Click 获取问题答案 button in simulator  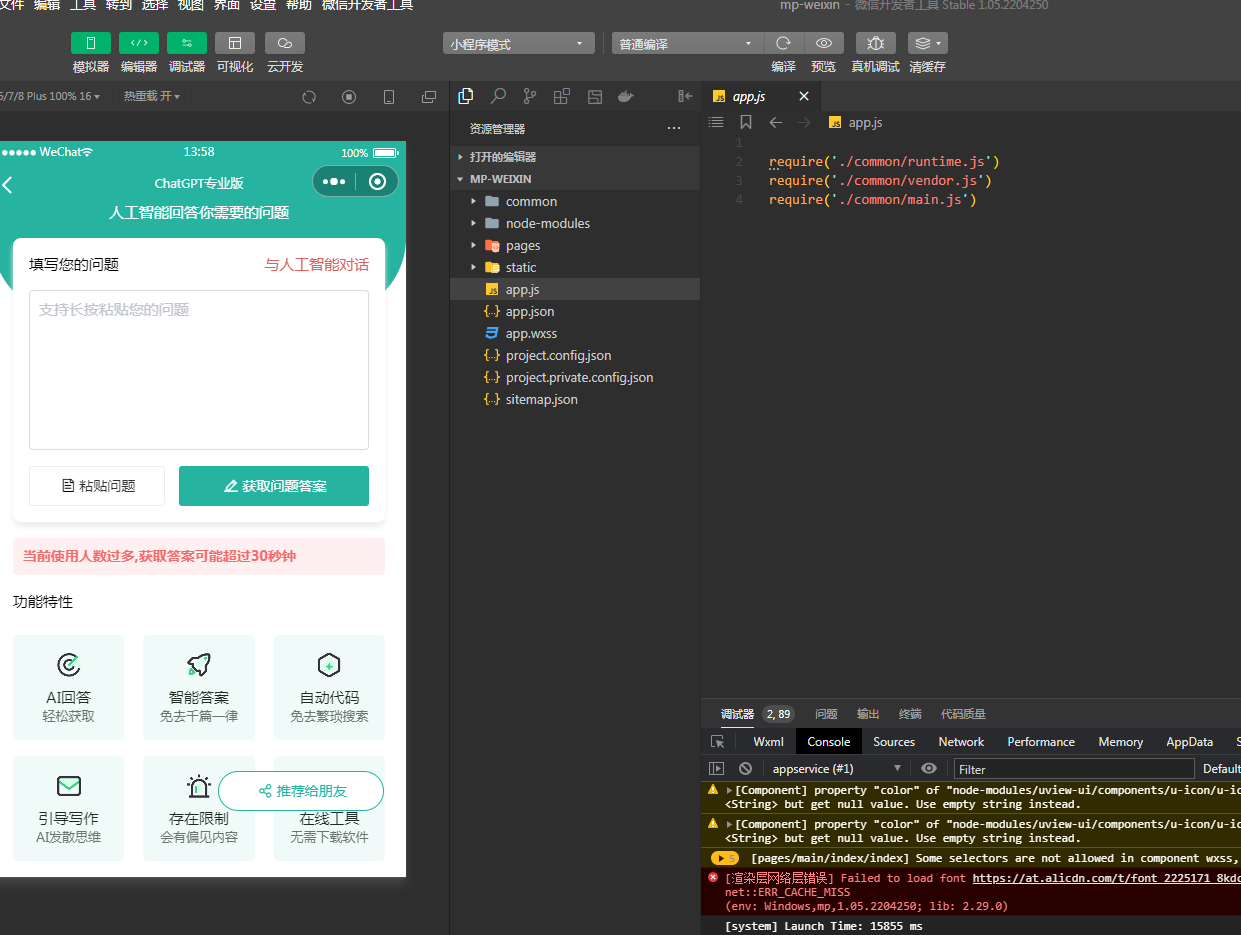point(274,486)
